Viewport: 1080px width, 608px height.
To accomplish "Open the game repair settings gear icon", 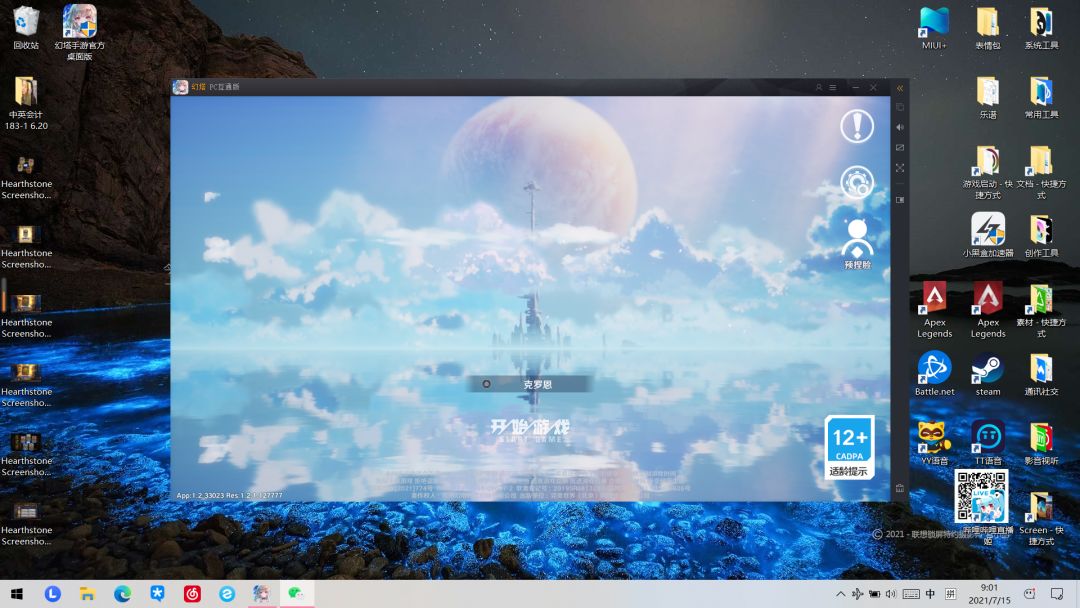I will [857, 182].
